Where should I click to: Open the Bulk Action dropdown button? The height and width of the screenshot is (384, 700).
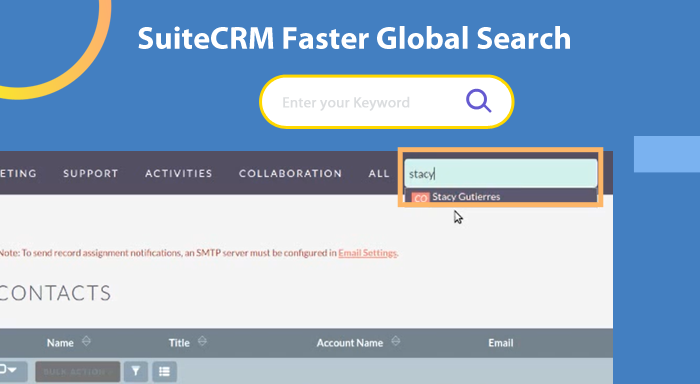[78, 371]
